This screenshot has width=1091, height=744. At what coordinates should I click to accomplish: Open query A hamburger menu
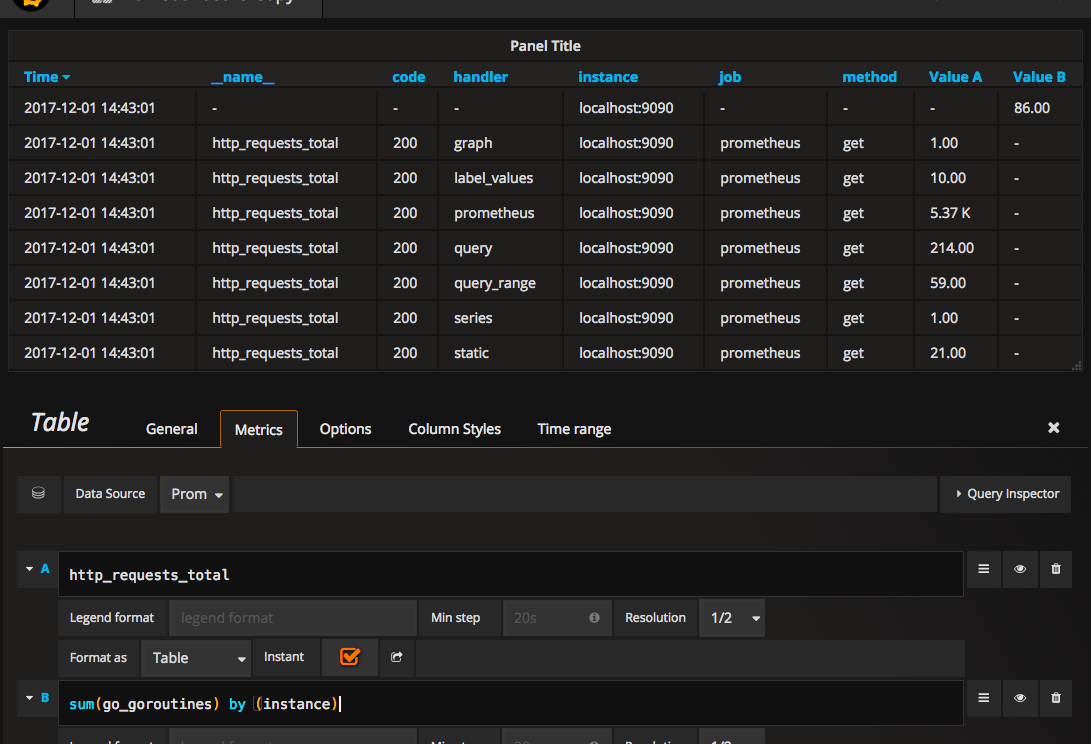coord(984,569)
